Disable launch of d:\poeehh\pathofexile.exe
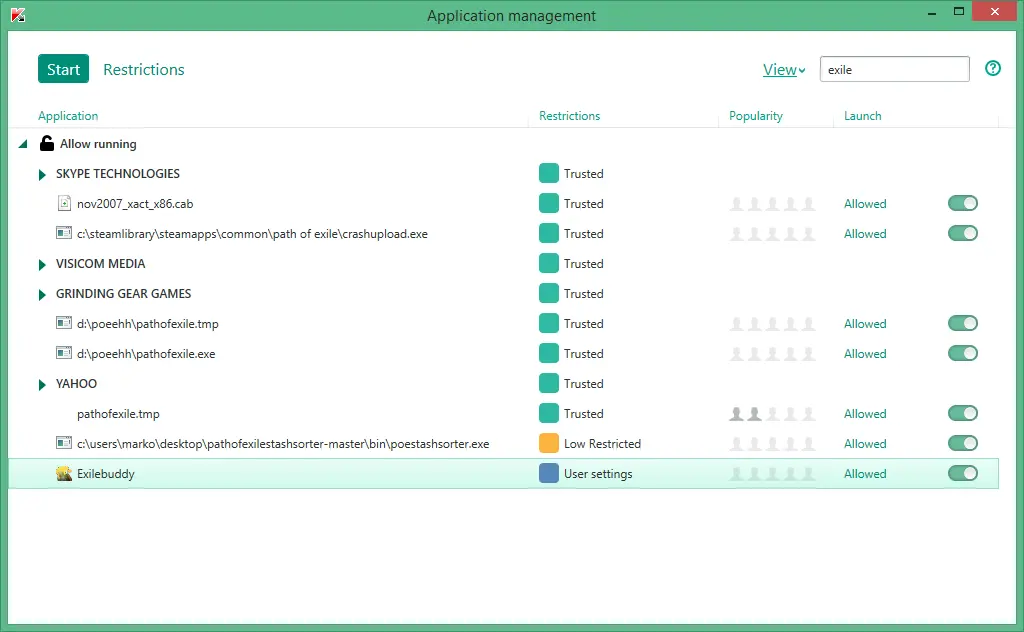The width and height of the screenshot is (1024, 632). (963, 353)
